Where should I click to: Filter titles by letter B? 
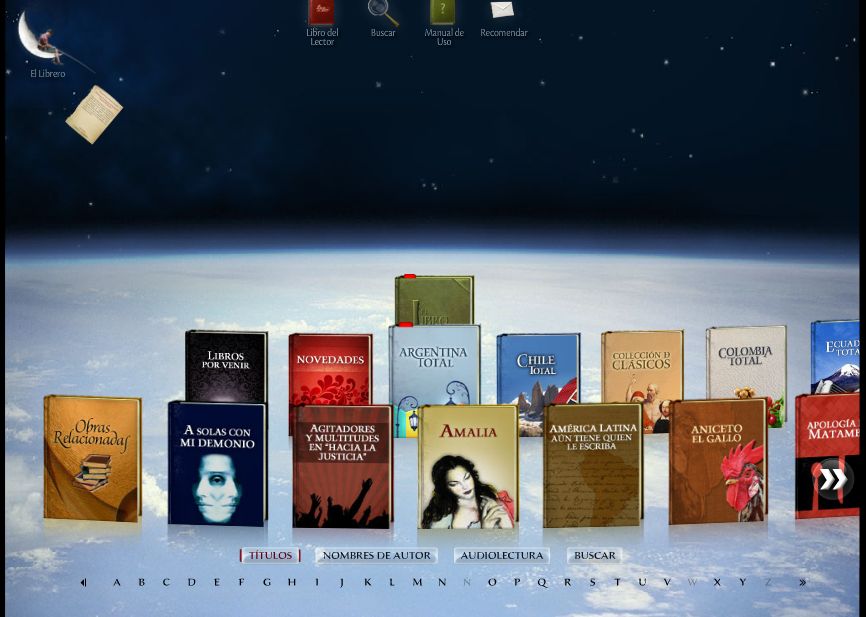pyautogui.click(x=141, y=582)
